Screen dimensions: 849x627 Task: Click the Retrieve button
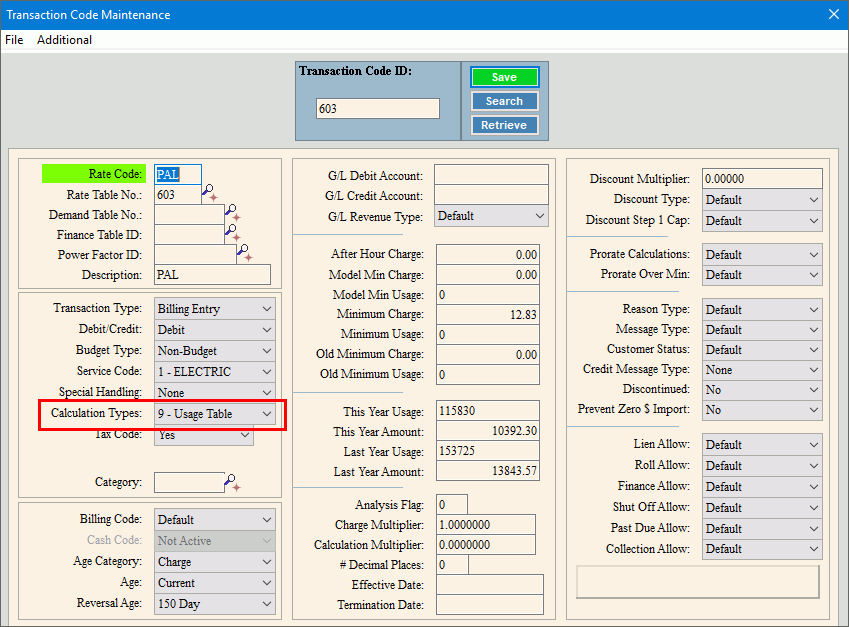pyautogui.click(x=505, y=125)
